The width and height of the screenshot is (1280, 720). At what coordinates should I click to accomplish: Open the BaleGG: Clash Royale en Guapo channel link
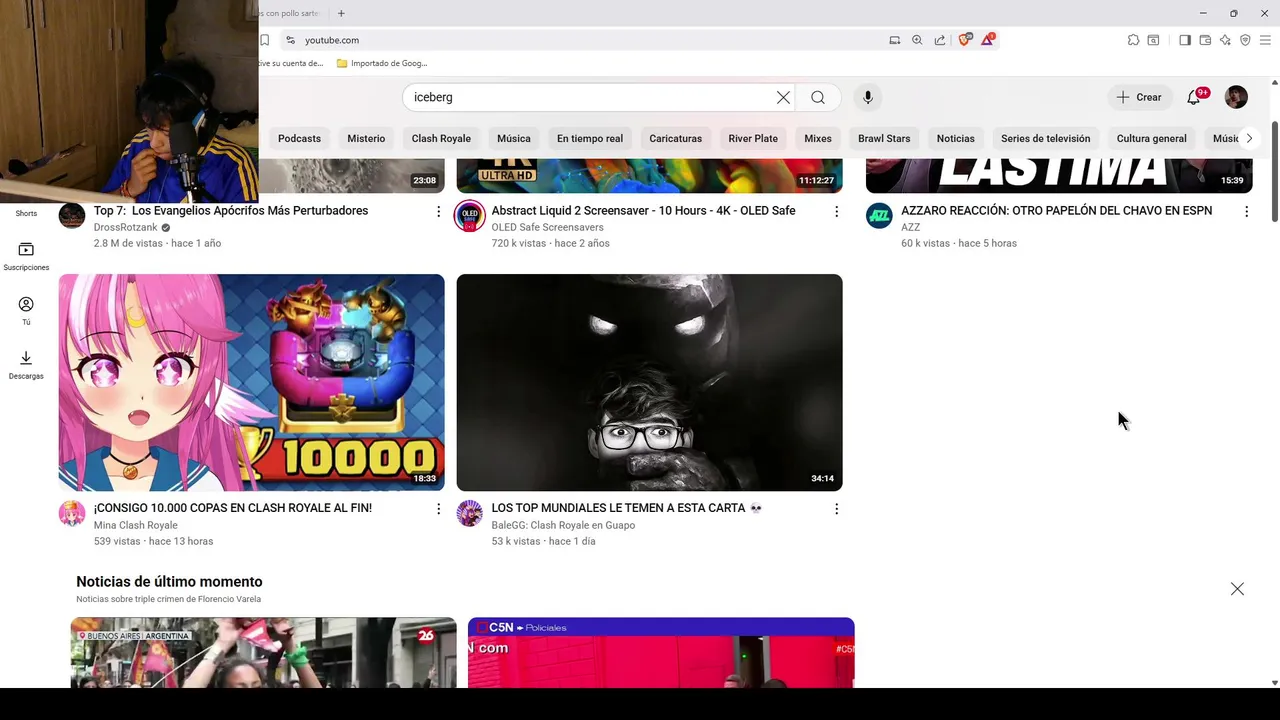coord(563,525)
